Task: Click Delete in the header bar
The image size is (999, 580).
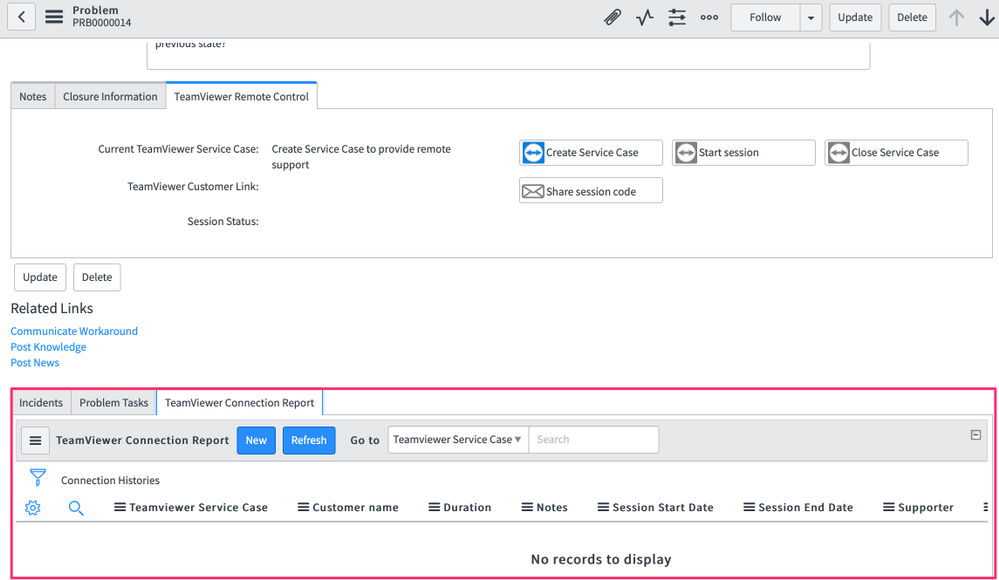Action: pyautogui.click(x=912, y=17)
